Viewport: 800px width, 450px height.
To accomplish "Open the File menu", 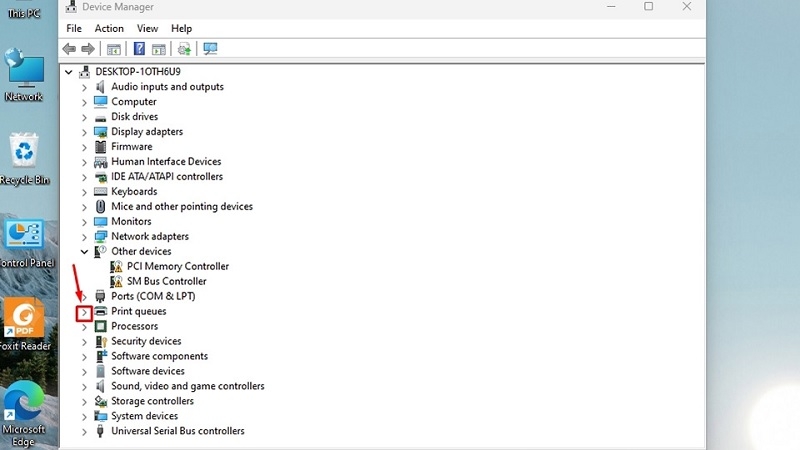I will click(x=74, y=29).
